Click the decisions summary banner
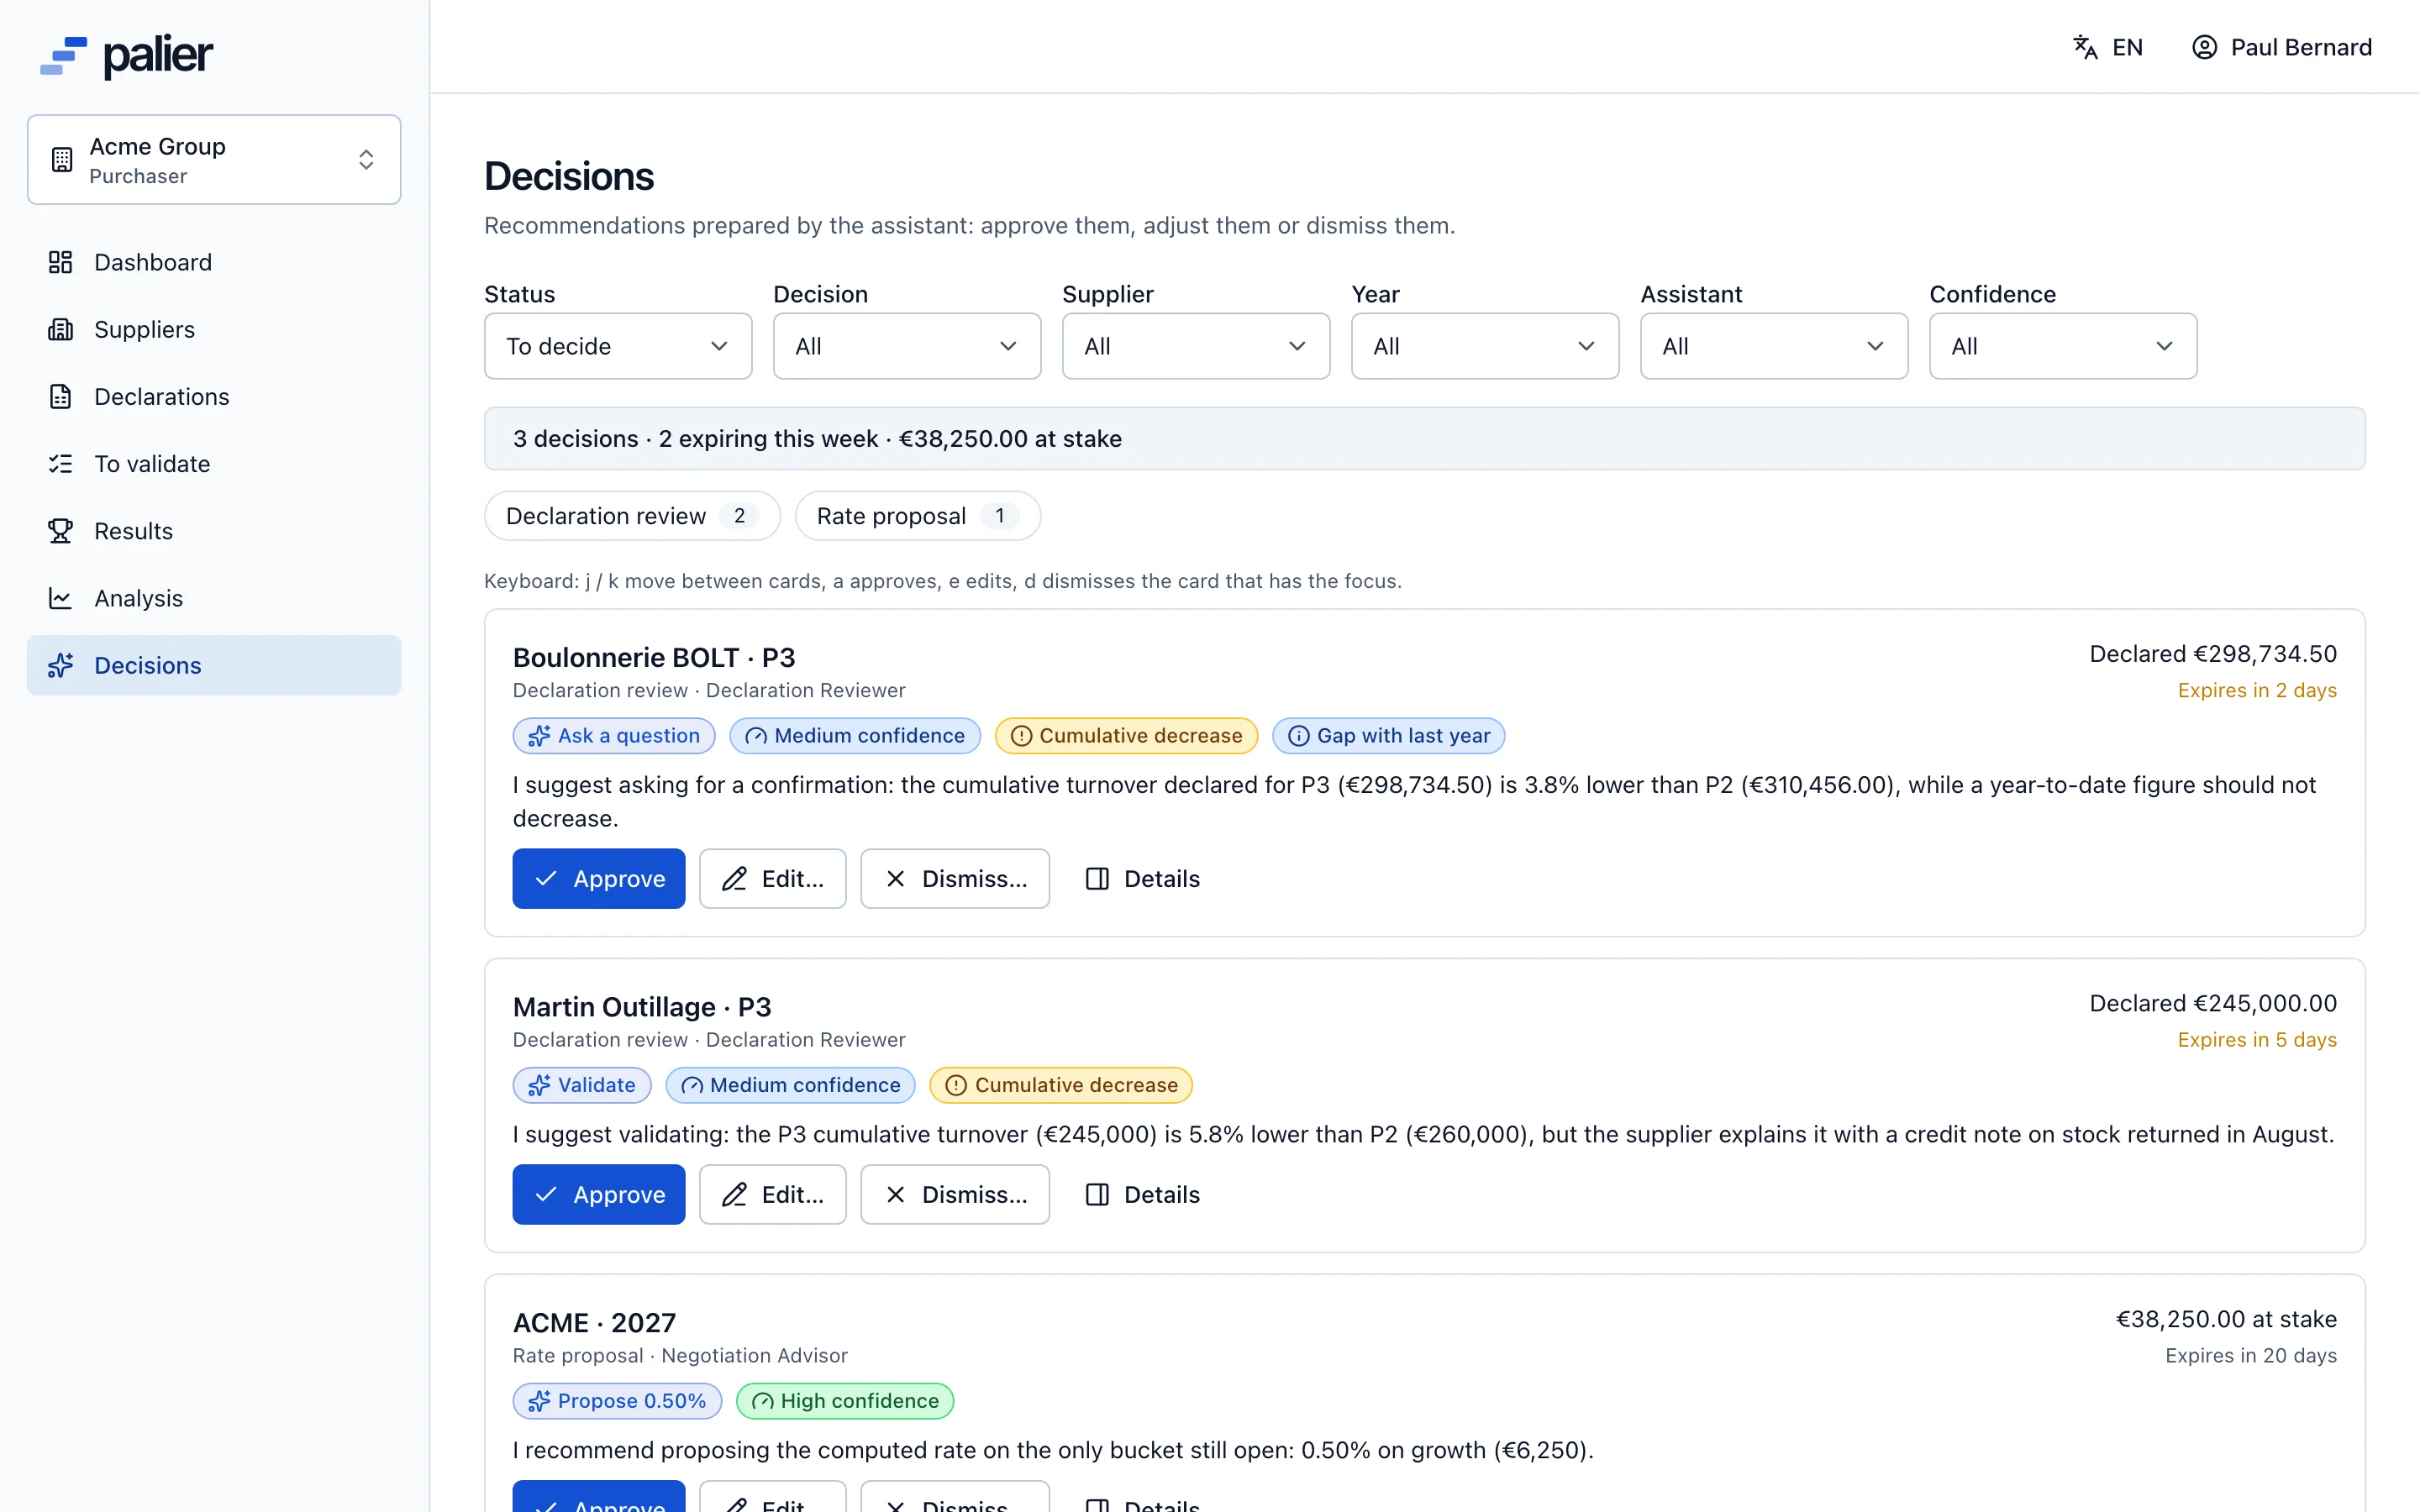 (1424, 439)
